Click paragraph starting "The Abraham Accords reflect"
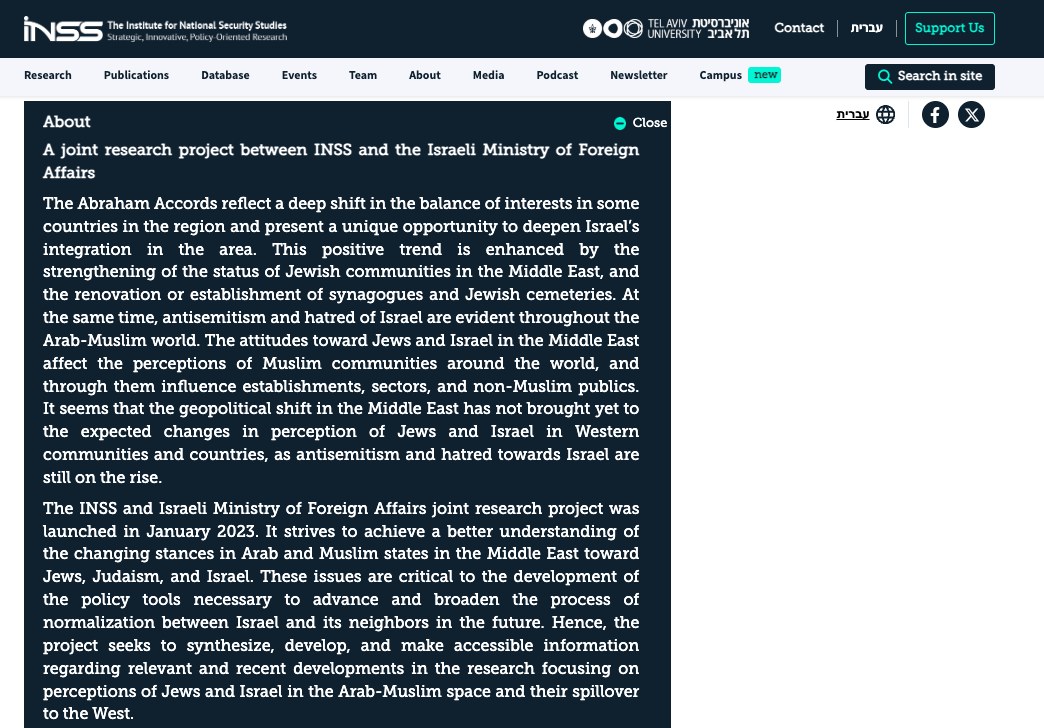This screenshot has height=728, width=1044. 341,340
